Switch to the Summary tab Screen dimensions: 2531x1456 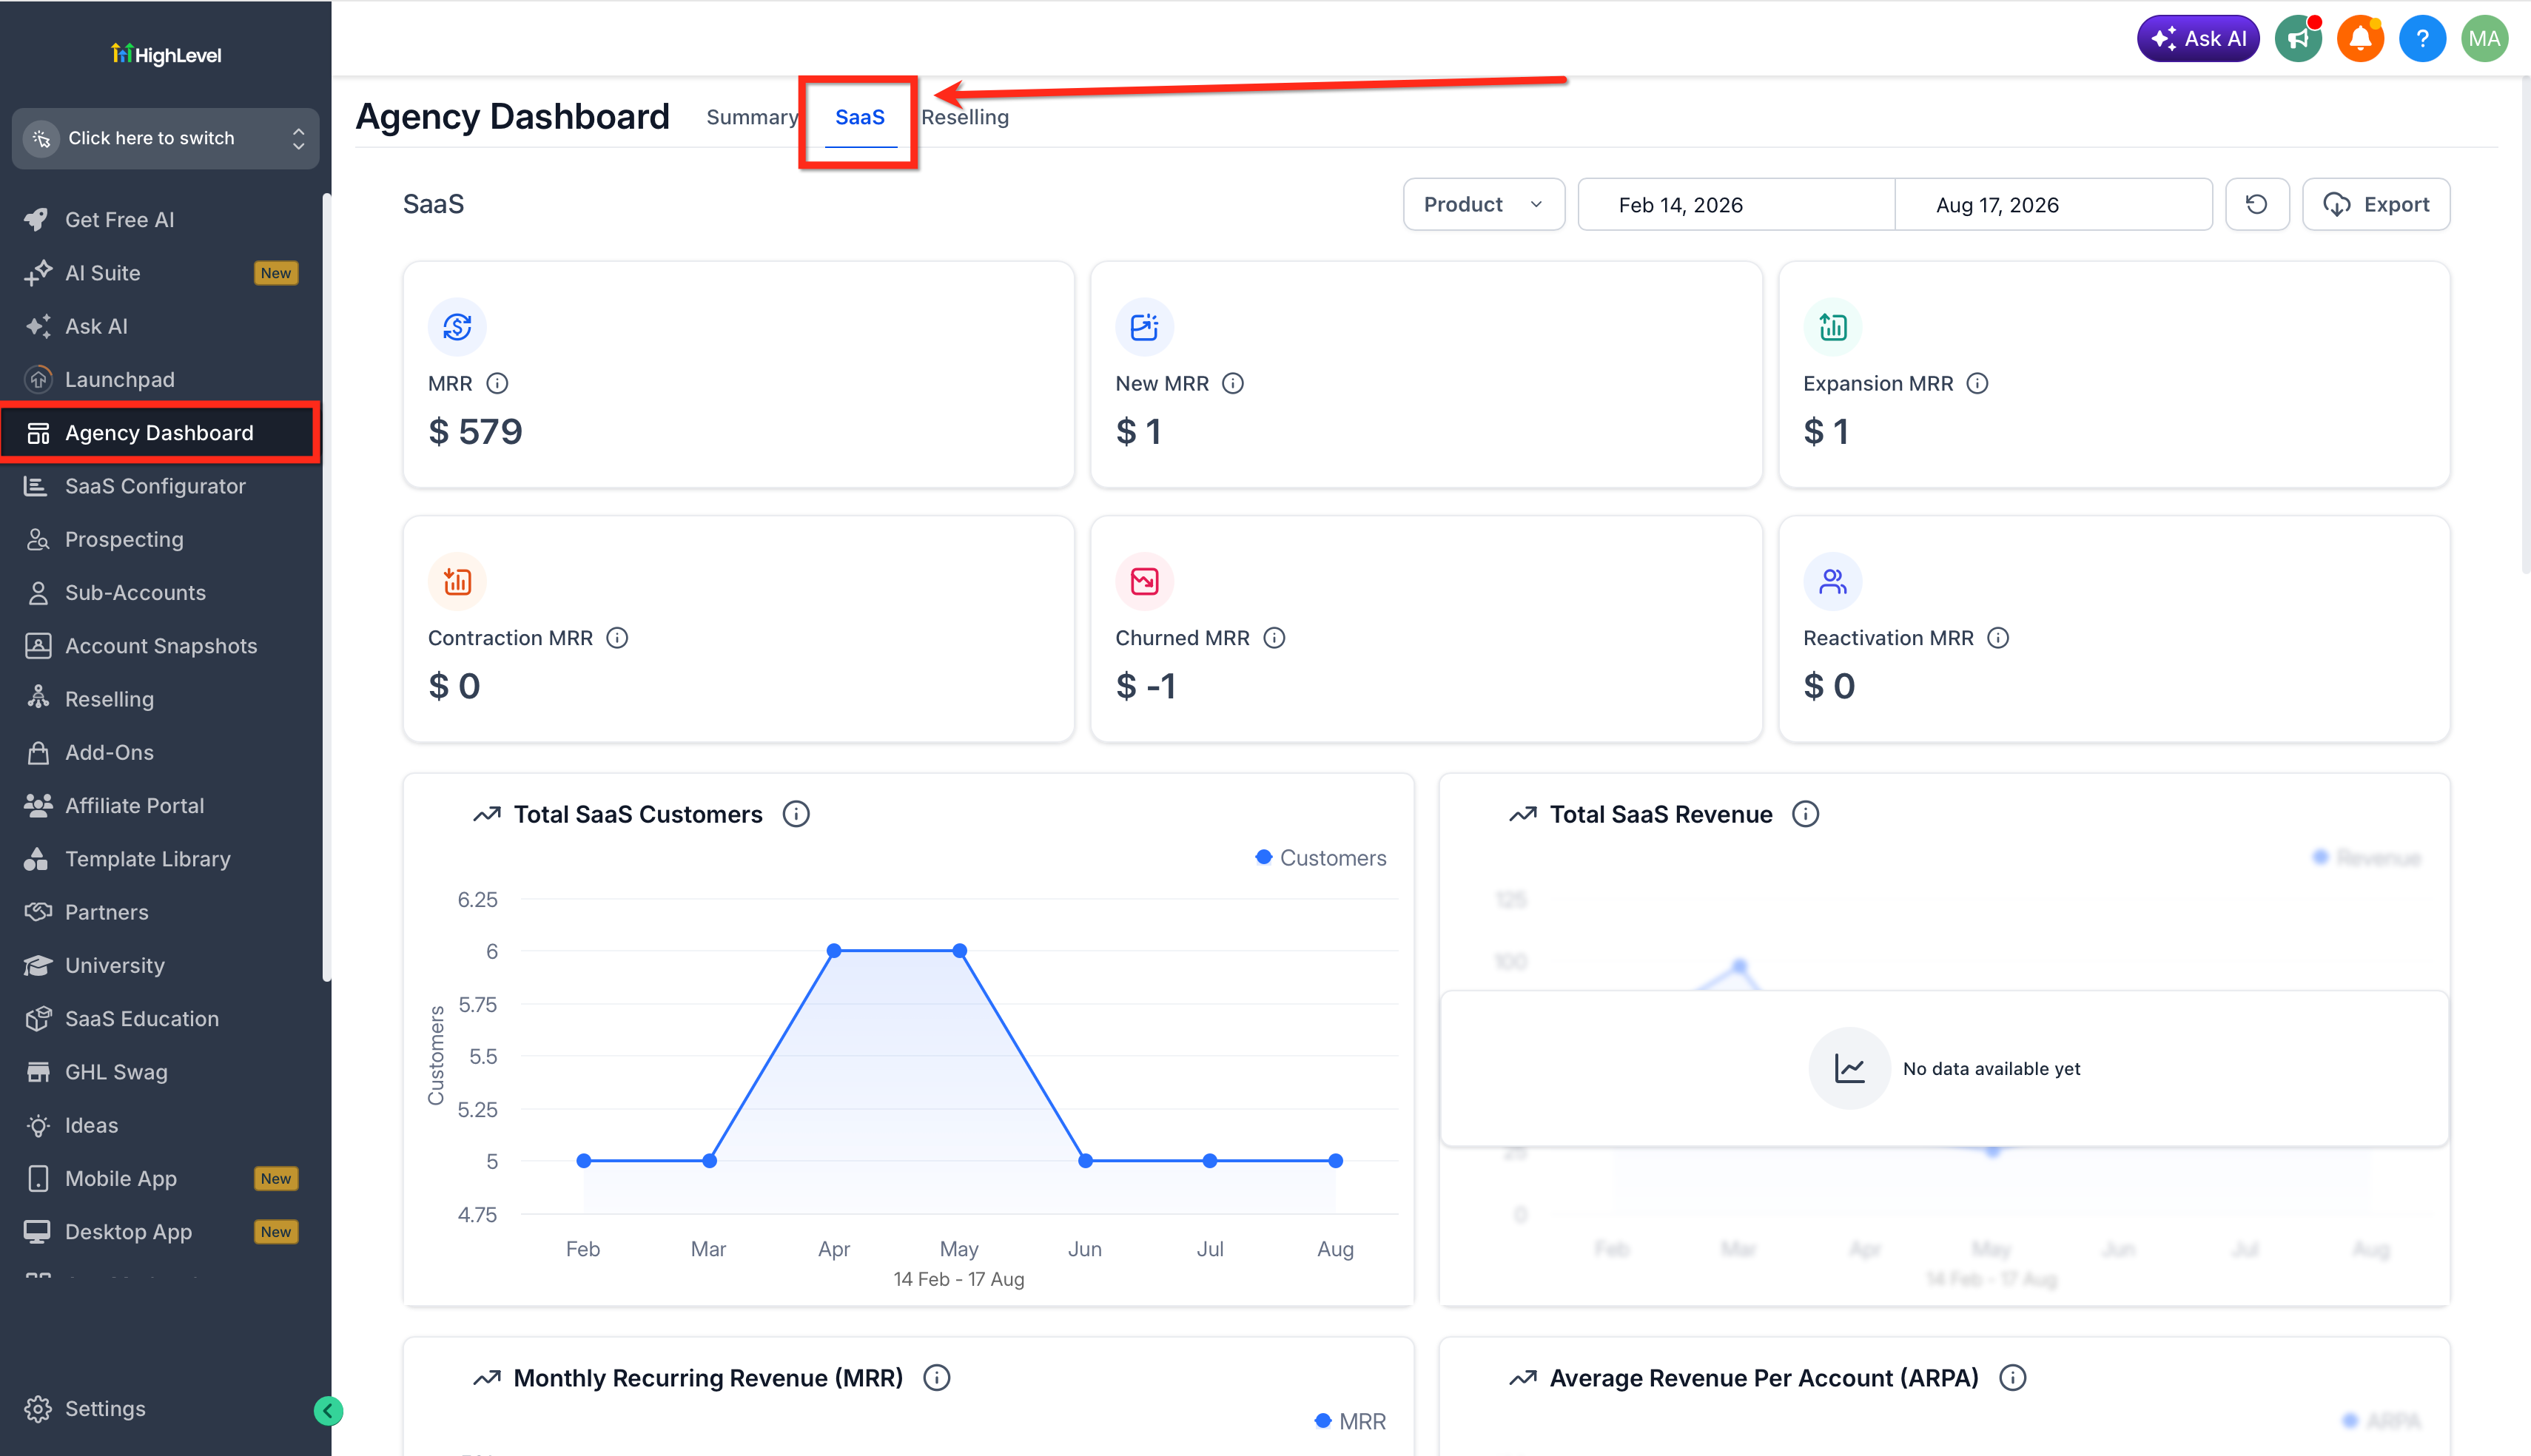coord(752,117)
